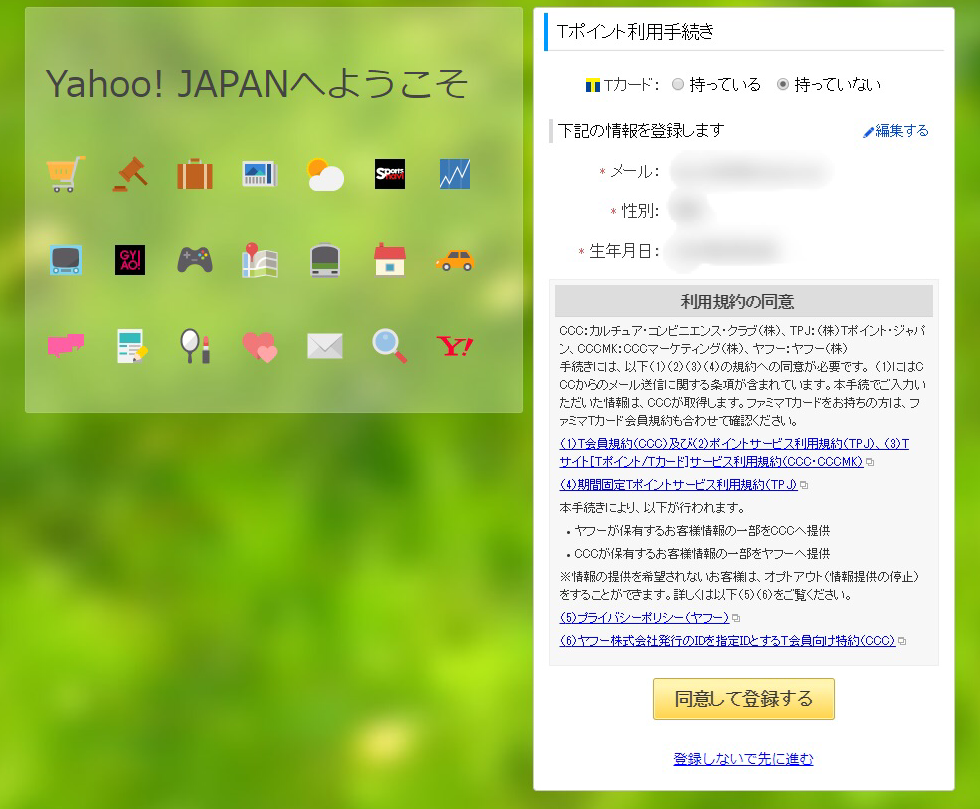Click the magnifying glass search icon
This screenshot has width=980, height=809.
pos(390,346)
